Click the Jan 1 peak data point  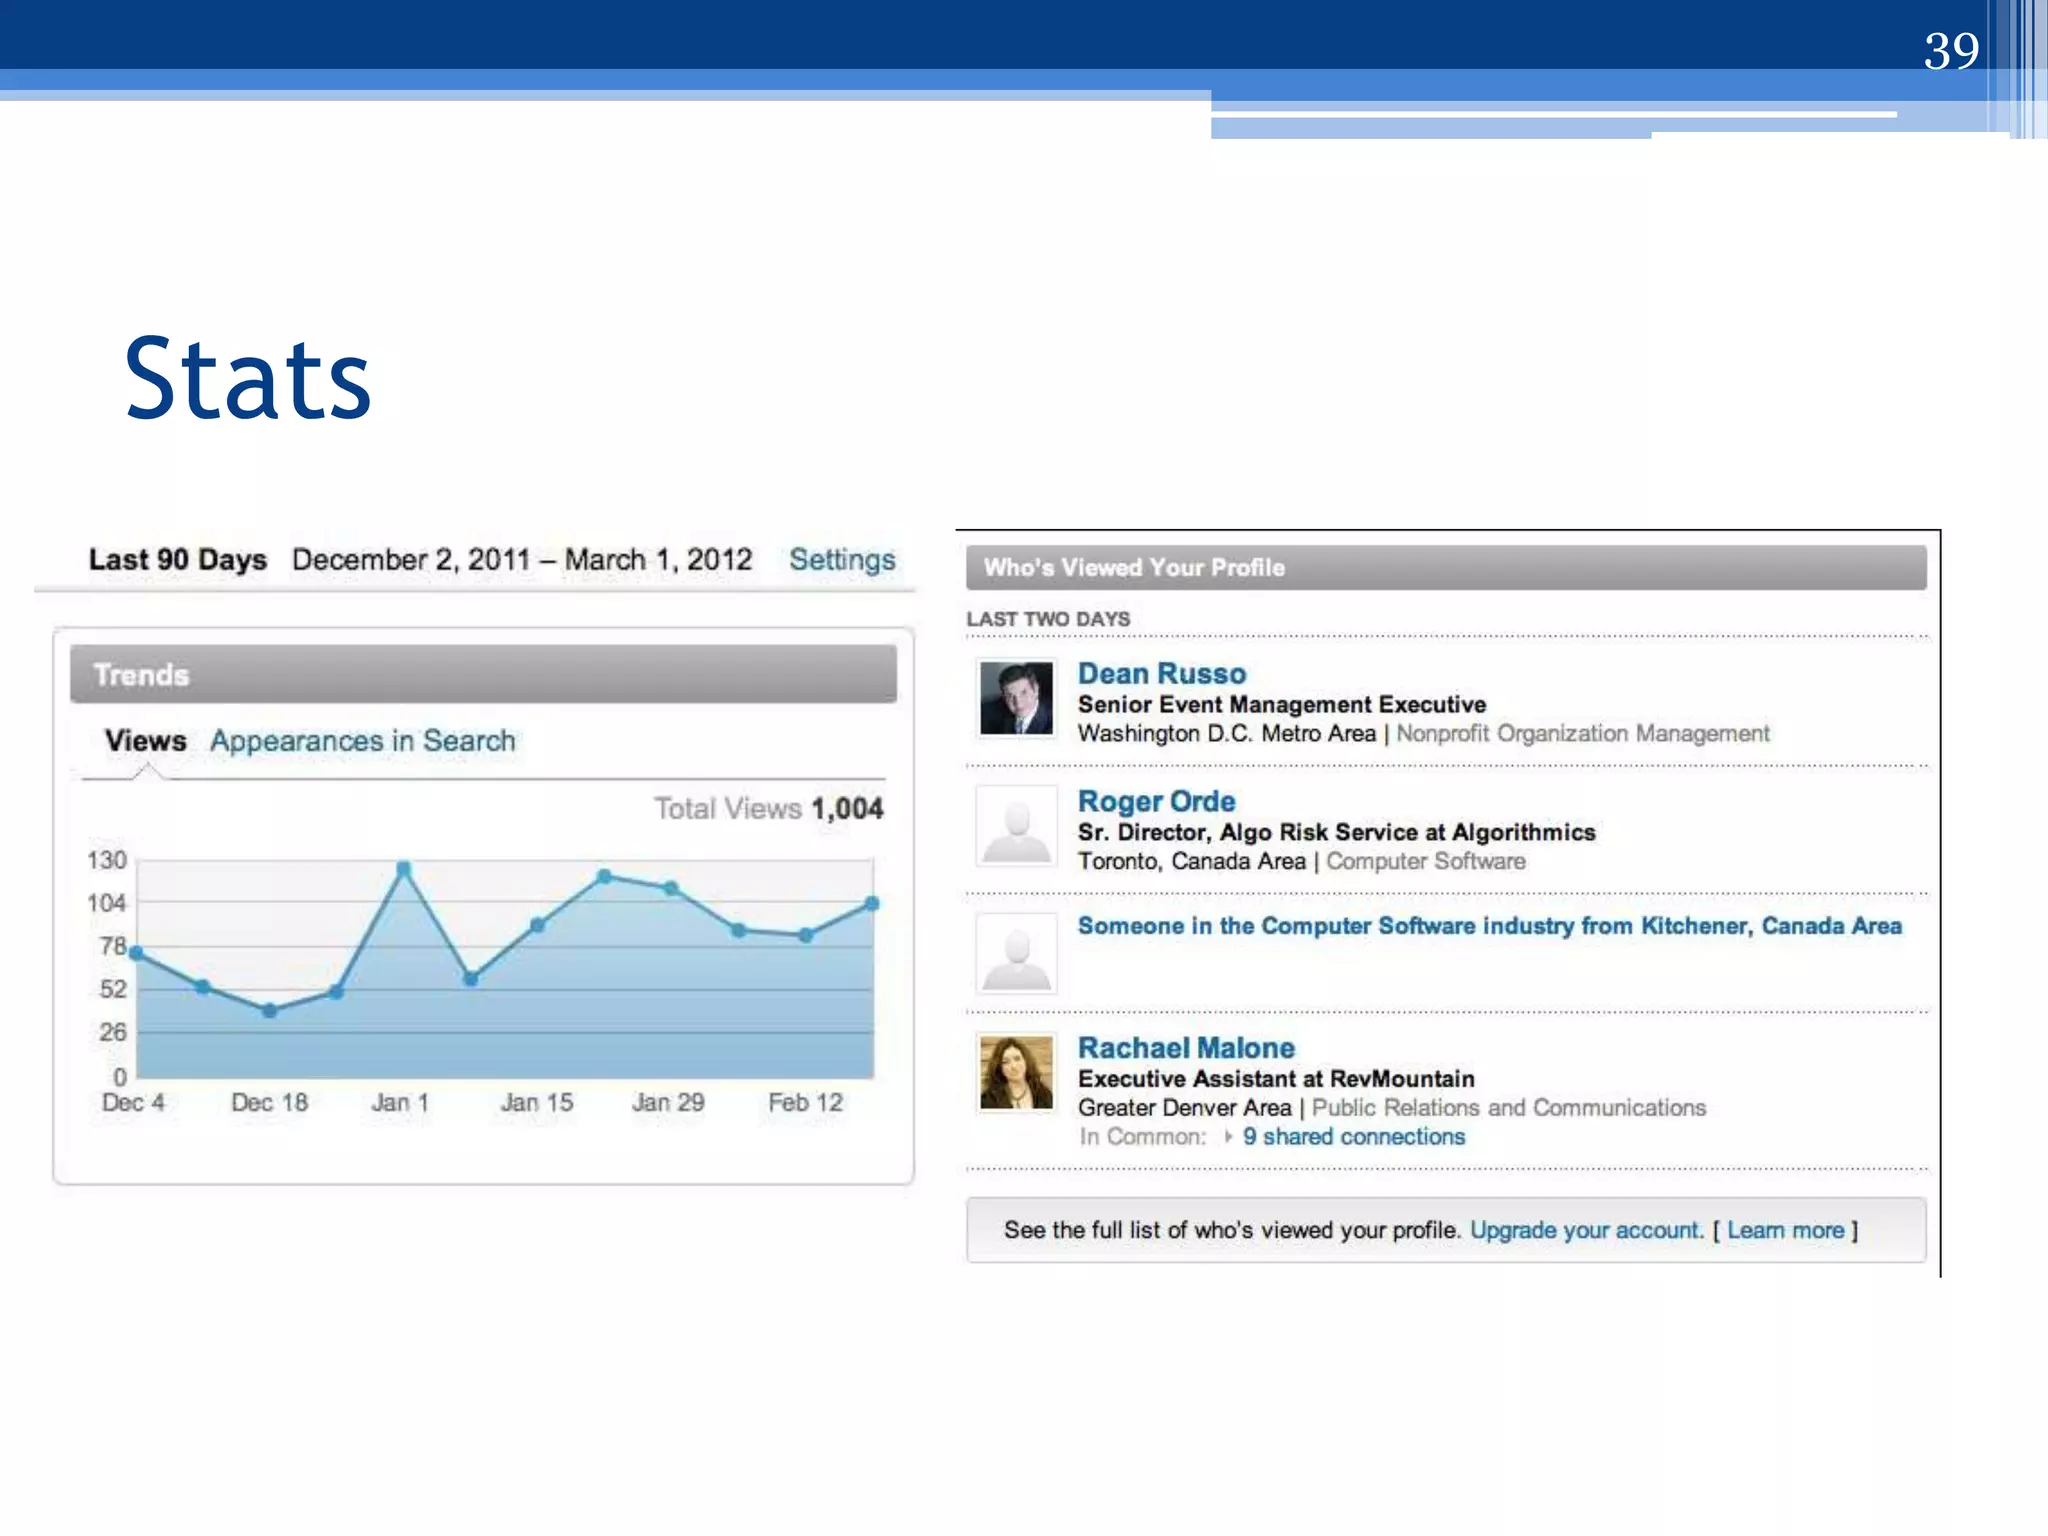(403, 868)
